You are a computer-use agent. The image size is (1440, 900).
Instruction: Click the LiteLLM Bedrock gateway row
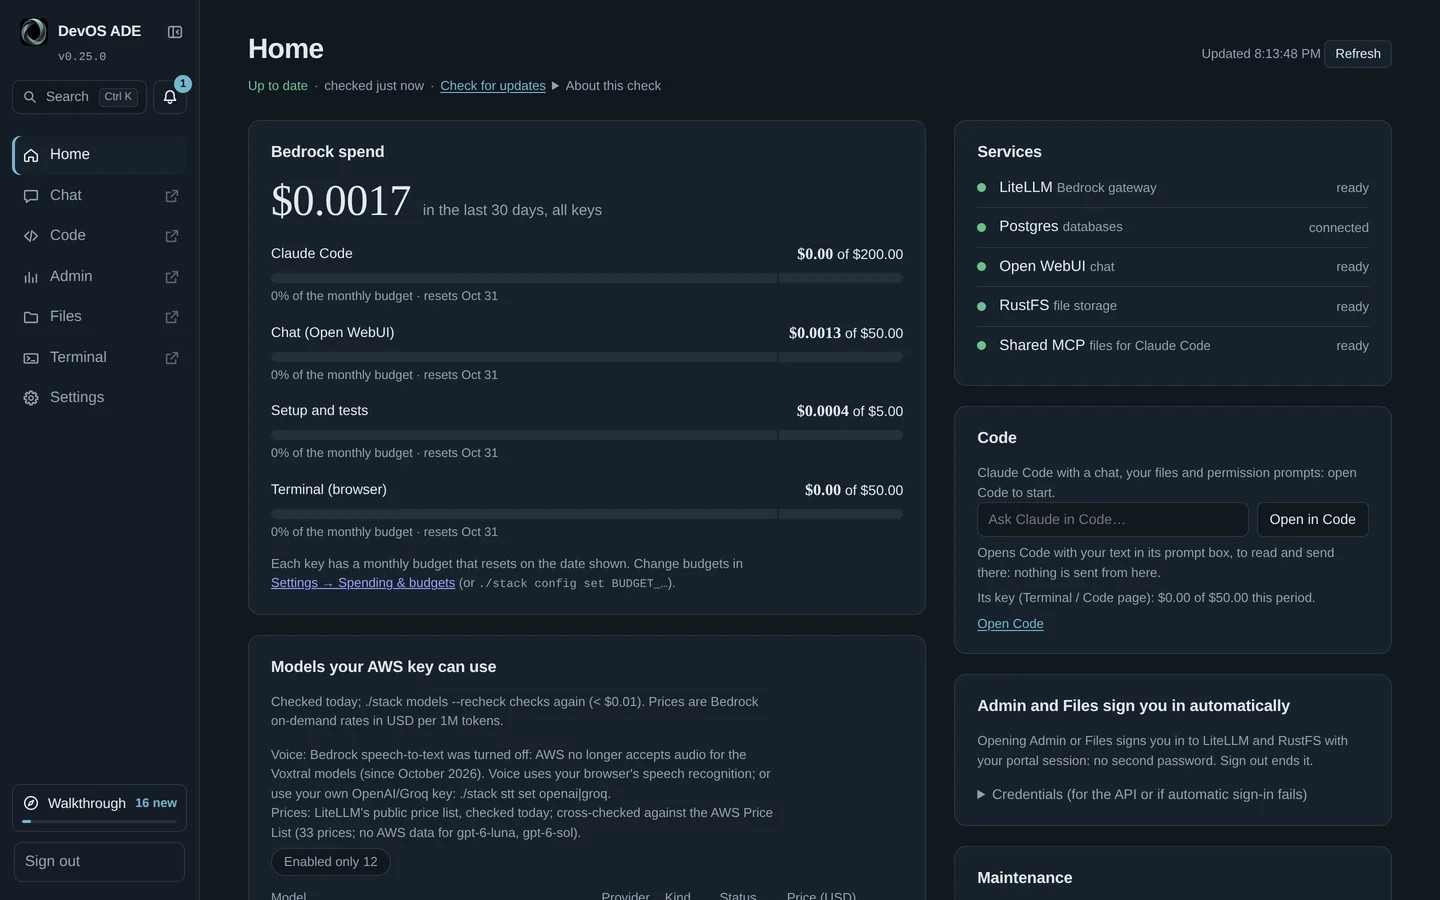point(1173,188)
